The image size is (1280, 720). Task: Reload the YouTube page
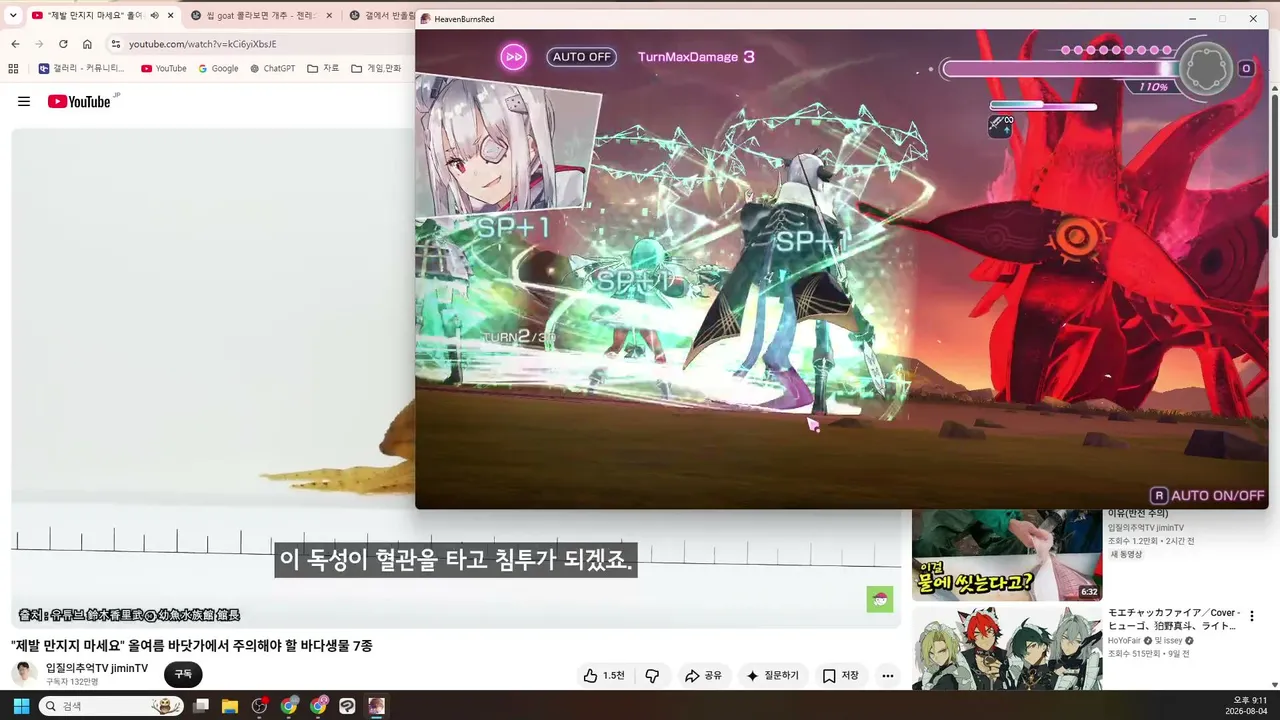point(63,44)
